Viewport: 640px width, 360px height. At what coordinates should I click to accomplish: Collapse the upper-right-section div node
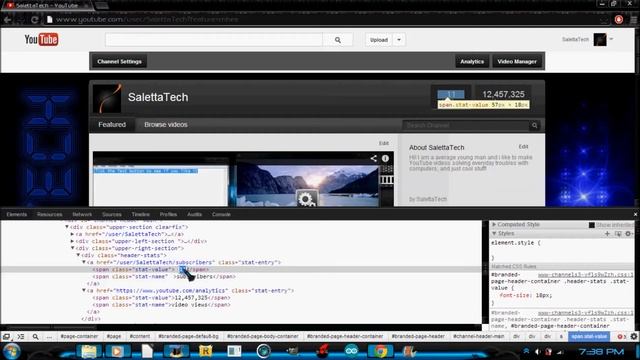(73, 248)
